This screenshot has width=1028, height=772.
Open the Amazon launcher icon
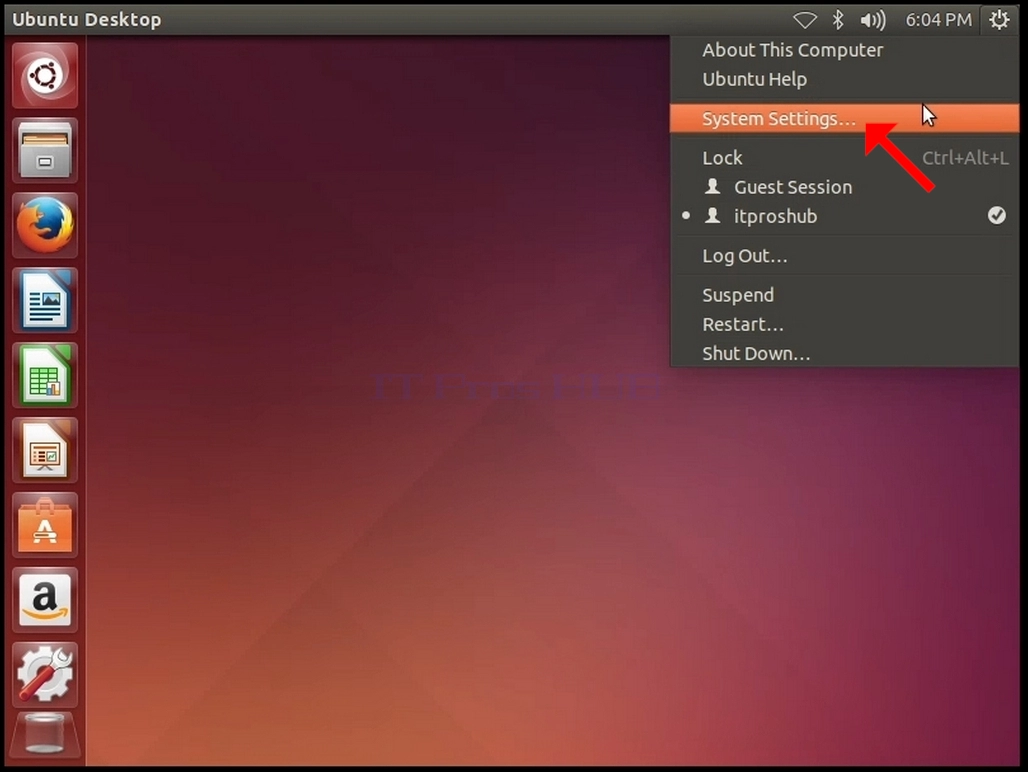45,600
